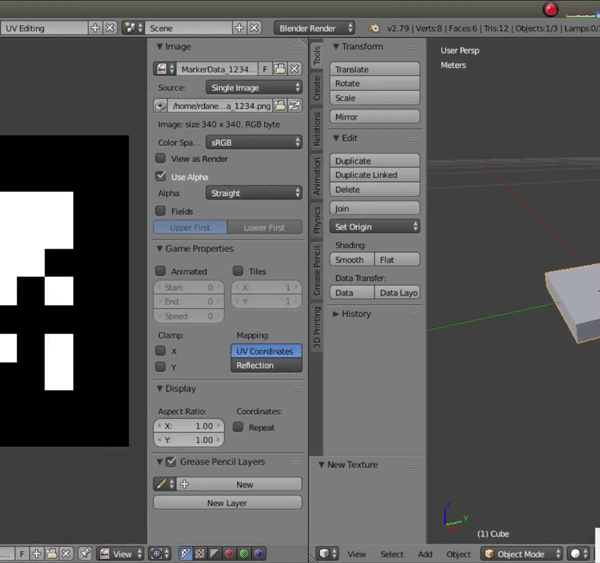Open the scene browse icon beside Scene
This screenshot has height=563, width=600.
click(133, 28)
